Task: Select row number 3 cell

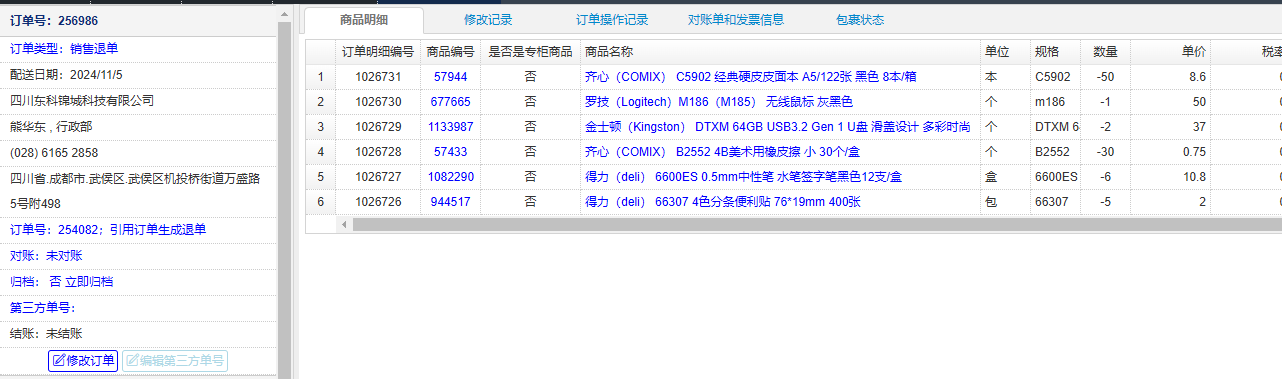Action: [320, 127]
